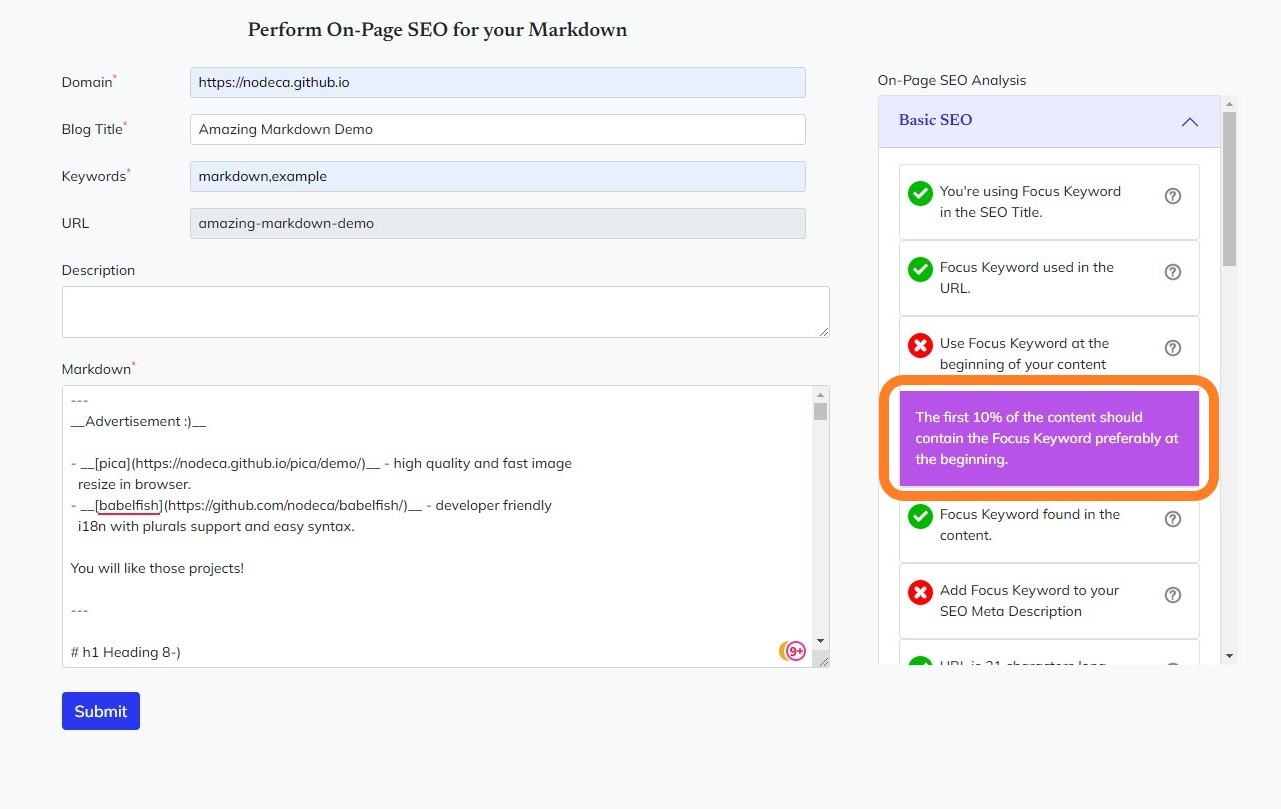Screen dimensions: 1281x809
Task: Open help for 'Use Focus Keyword at the beginning'
Action: tap(1173, 348)
